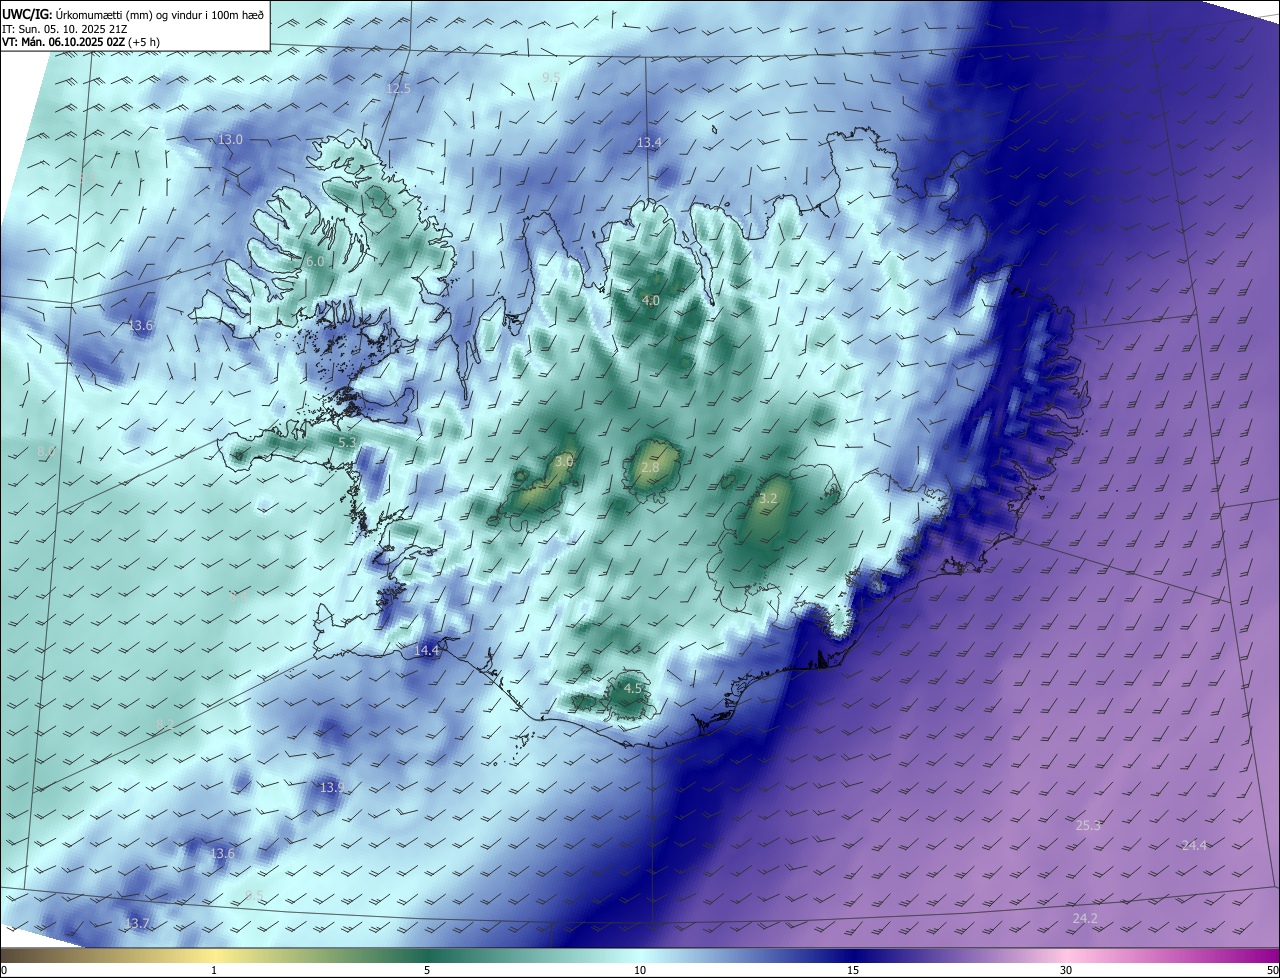Click the 0 tick on the color scale
The height and width of the screenshot is (978, 1280).
(x=4, y=970)
